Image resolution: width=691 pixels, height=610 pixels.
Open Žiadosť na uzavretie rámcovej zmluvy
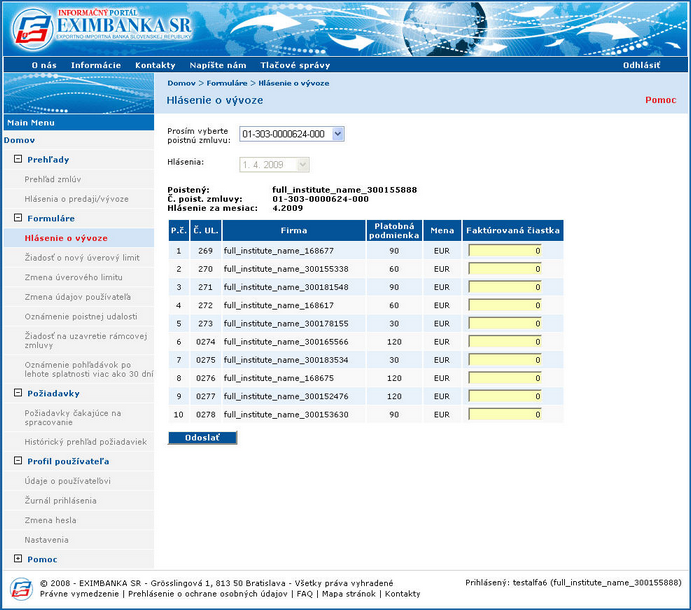click(x=85, y=341)
